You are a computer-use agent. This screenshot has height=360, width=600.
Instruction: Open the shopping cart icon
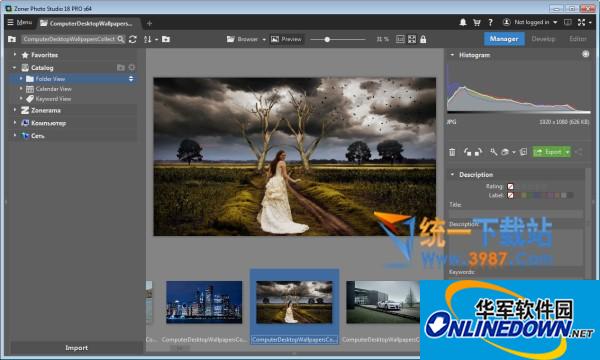click(476, 23)
